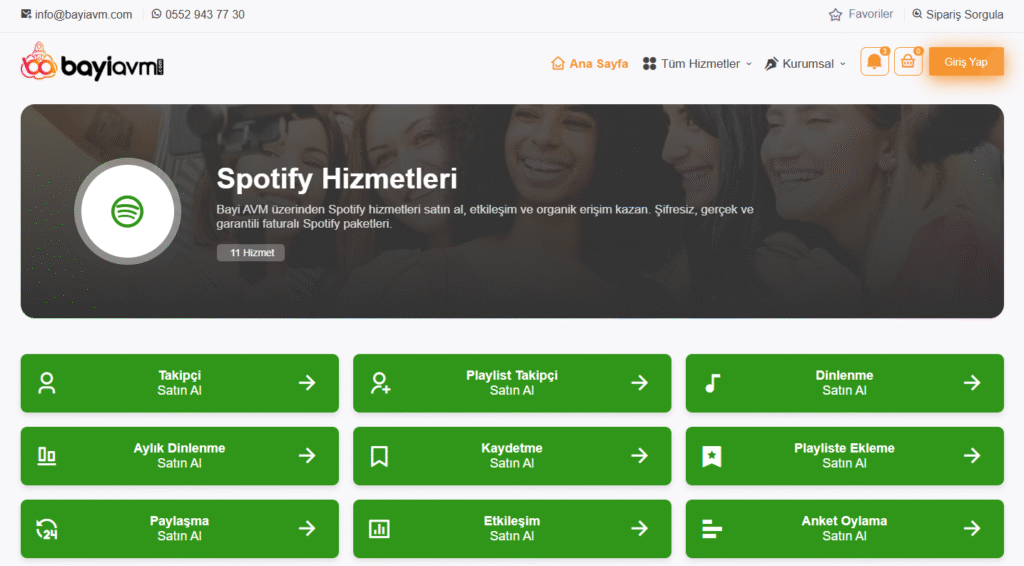This screenshot has width=1024, height=566.
Task: Expand the Tüm Hizmetler dropdown chevron
Action: tap(748, 64)
